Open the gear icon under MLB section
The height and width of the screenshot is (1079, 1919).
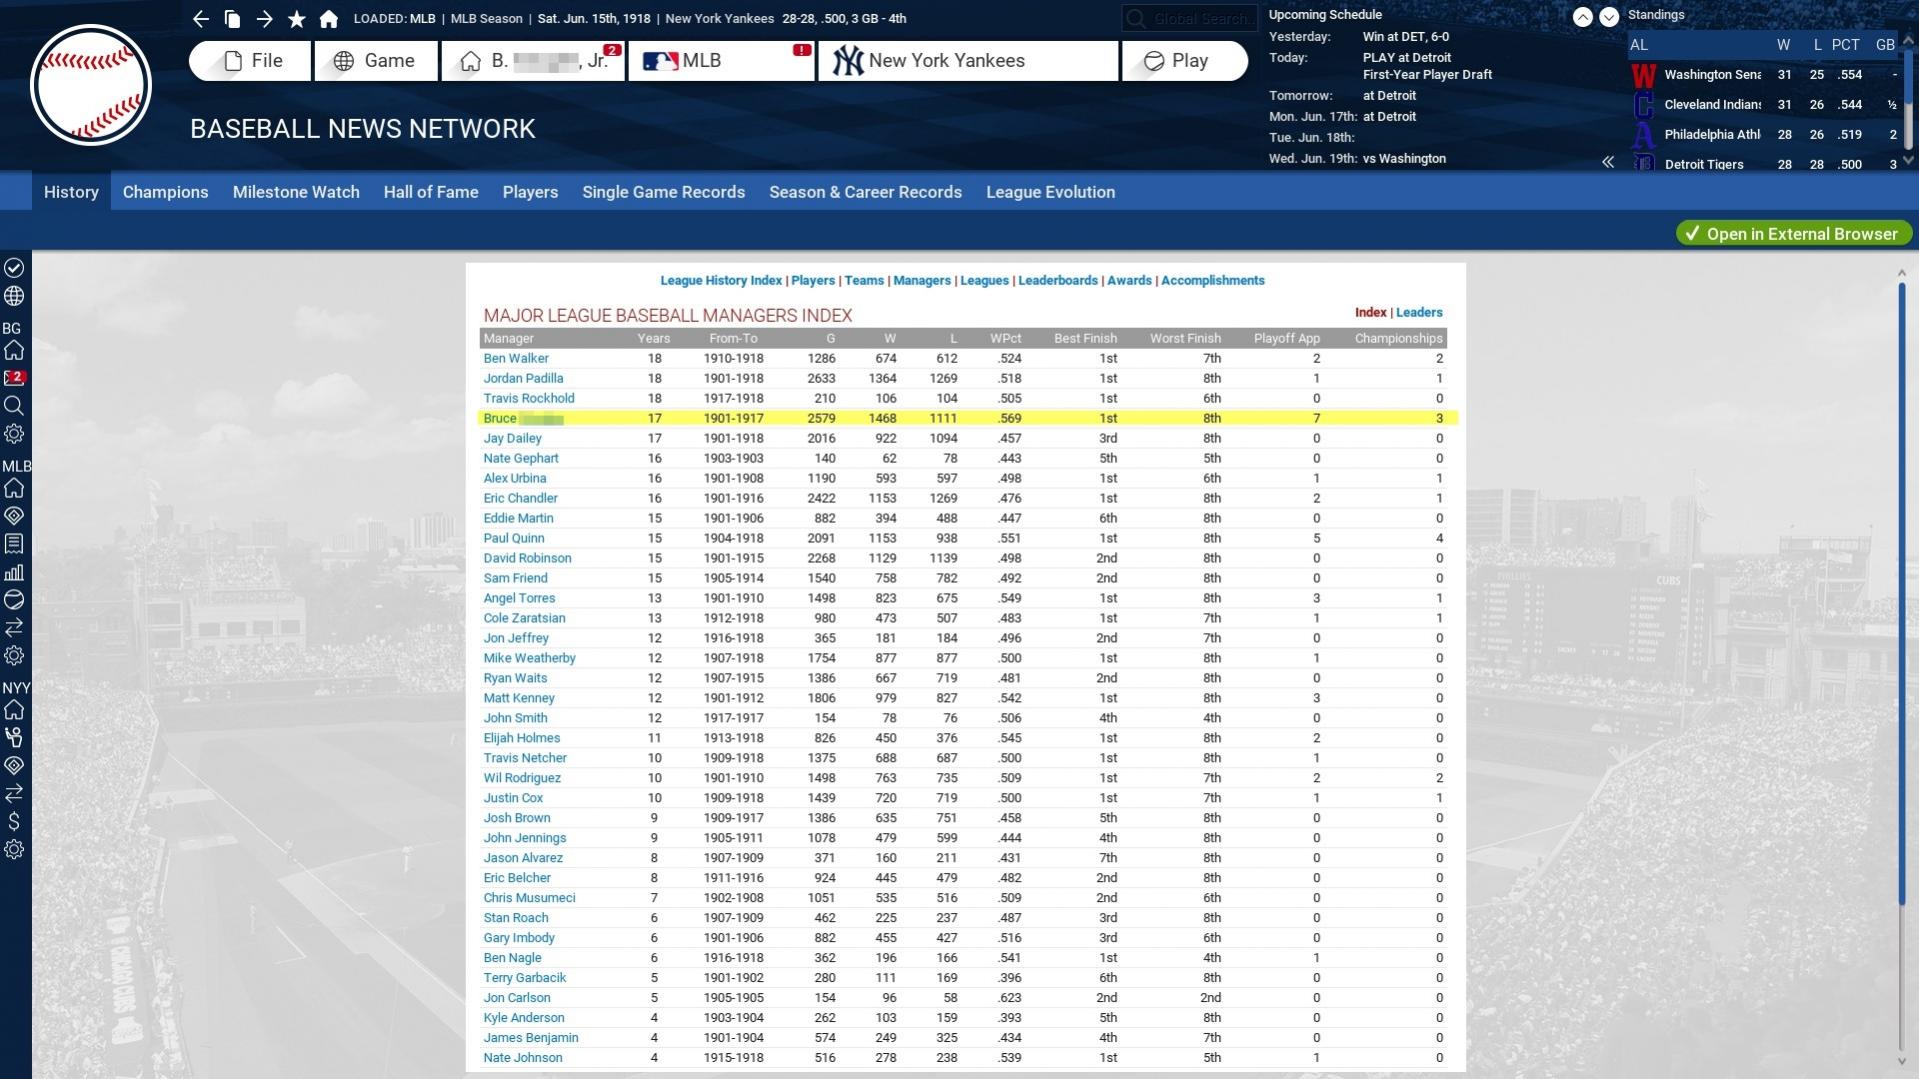14,656
